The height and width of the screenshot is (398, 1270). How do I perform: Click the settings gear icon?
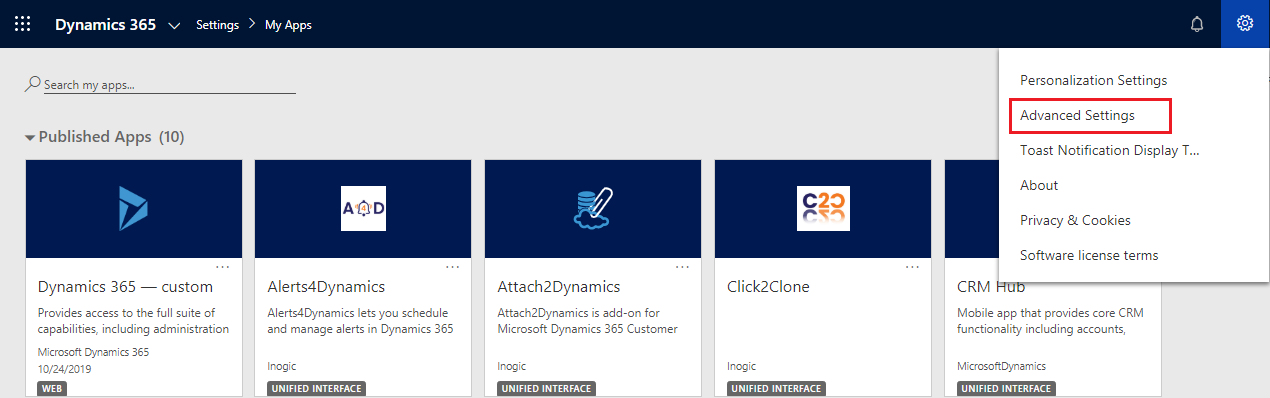pos(1245,24)
